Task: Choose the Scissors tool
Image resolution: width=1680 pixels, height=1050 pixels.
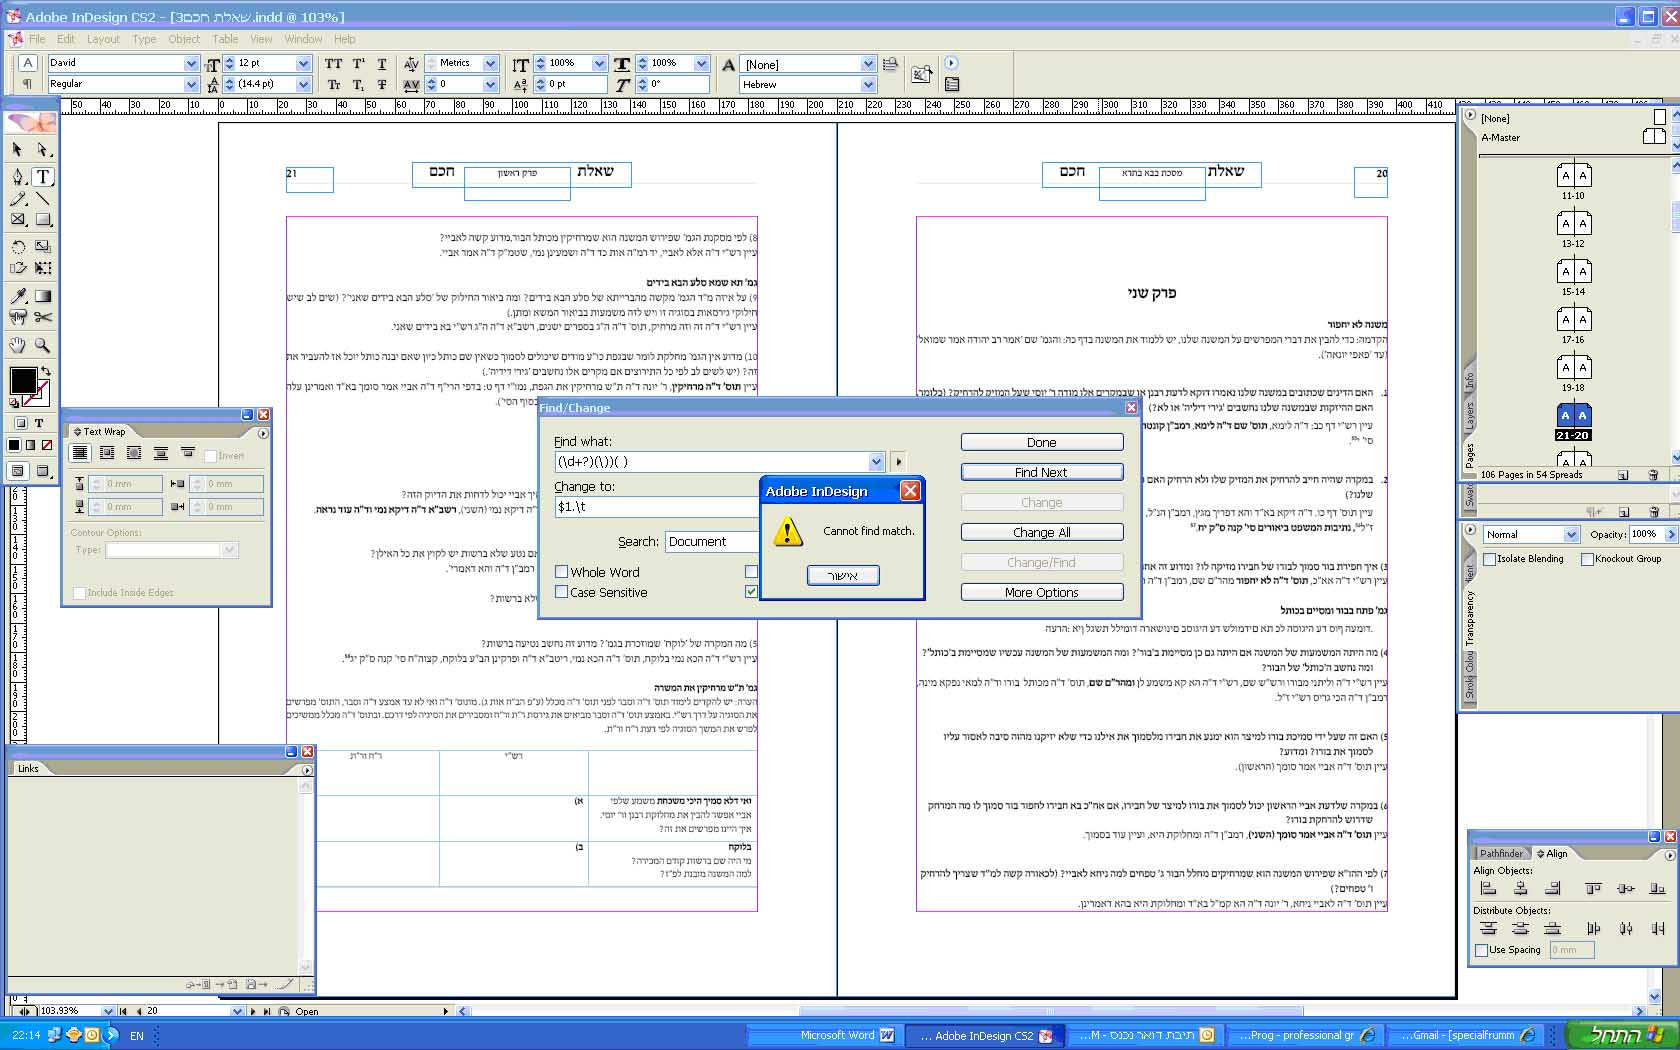Action: point(43,317)
